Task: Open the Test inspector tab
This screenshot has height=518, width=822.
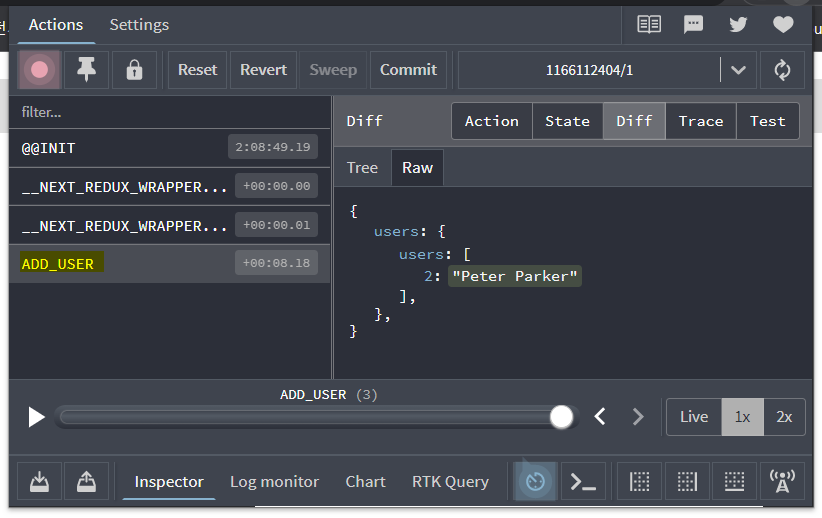Action: pyautogui.click(x=767, y=121)
